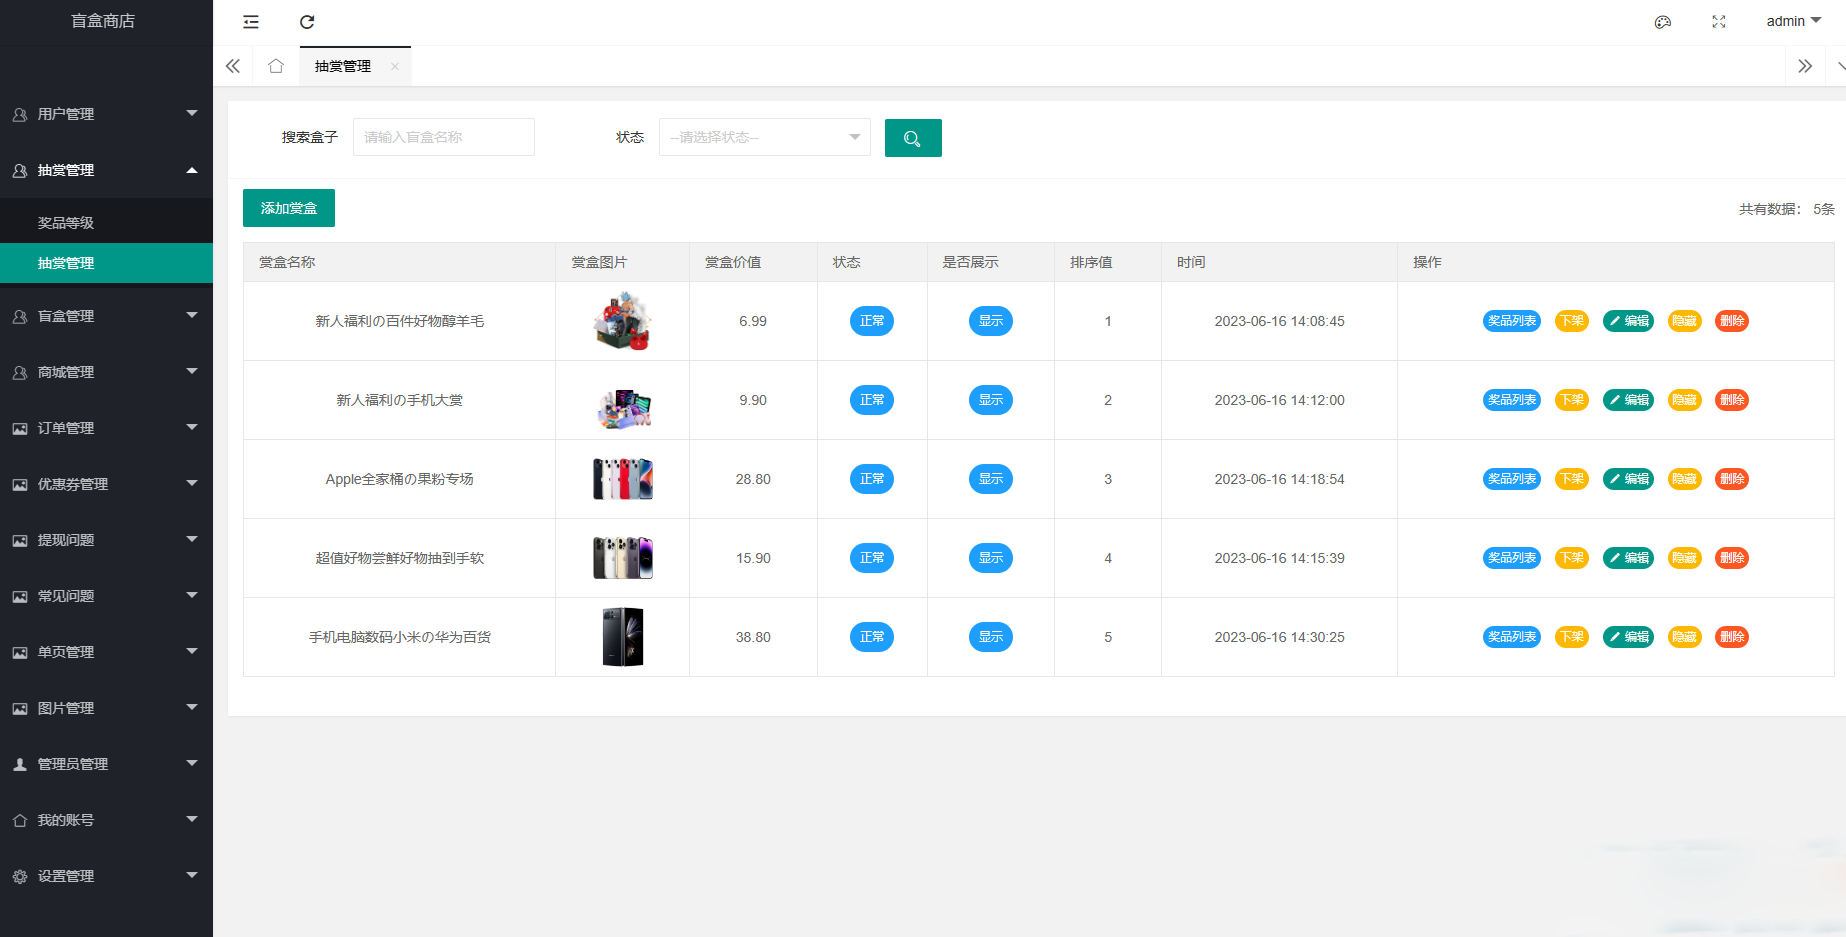Screen dimensions: 1846x937
Task: Click the sidebar collapse menu icon
Action: coord(251,22)
